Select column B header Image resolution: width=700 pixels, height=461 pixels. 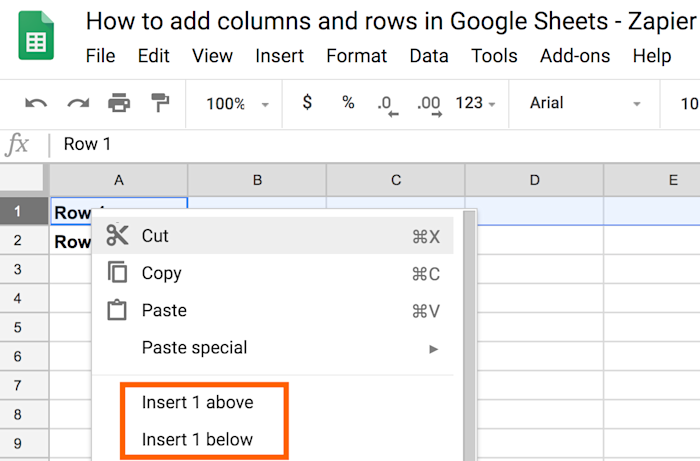(257, 180)
